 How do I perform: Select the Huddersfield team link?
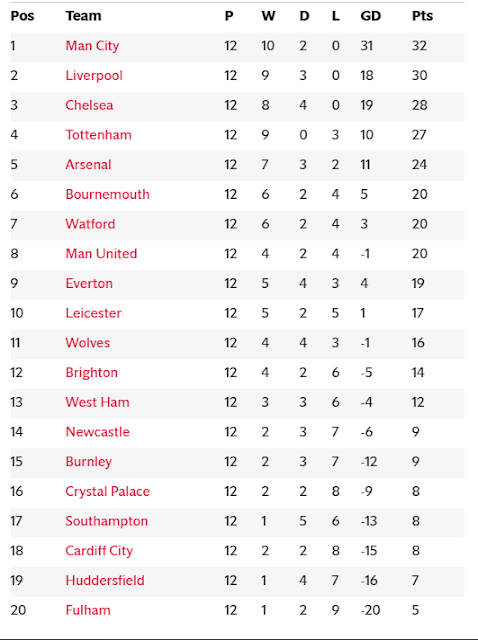pos(105,580)
